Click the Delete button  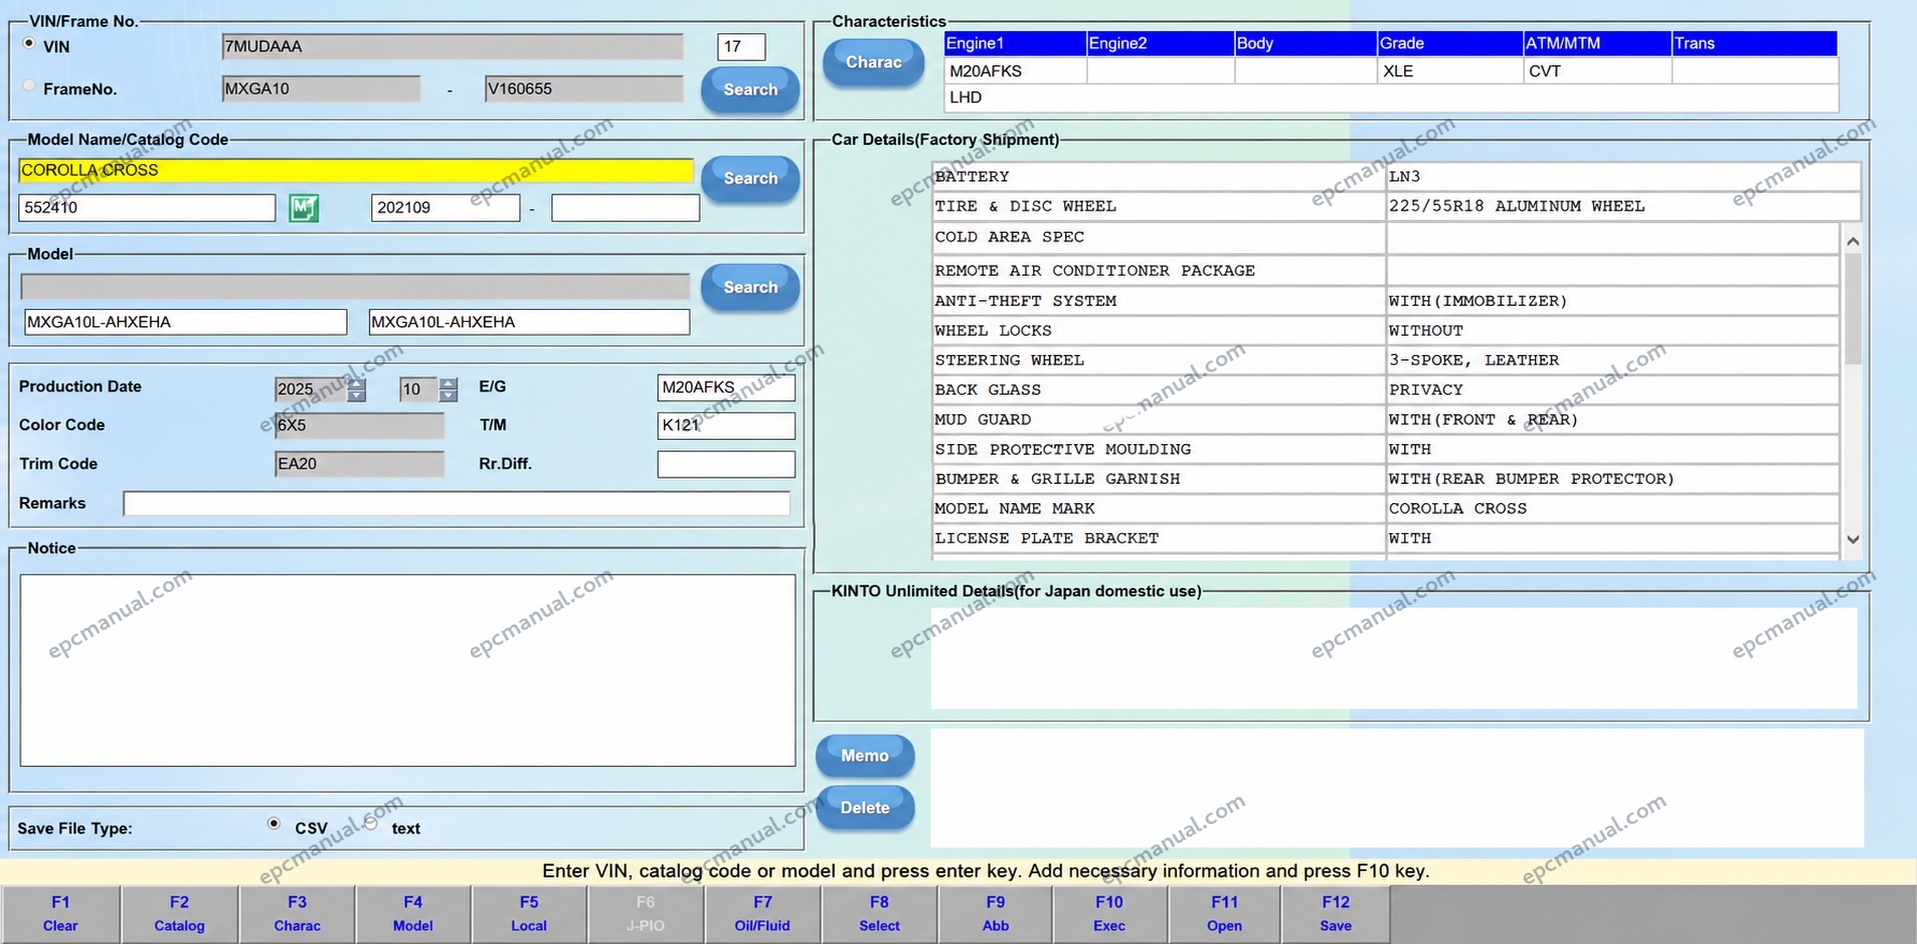pyautogui.click(x=865, y=808)
